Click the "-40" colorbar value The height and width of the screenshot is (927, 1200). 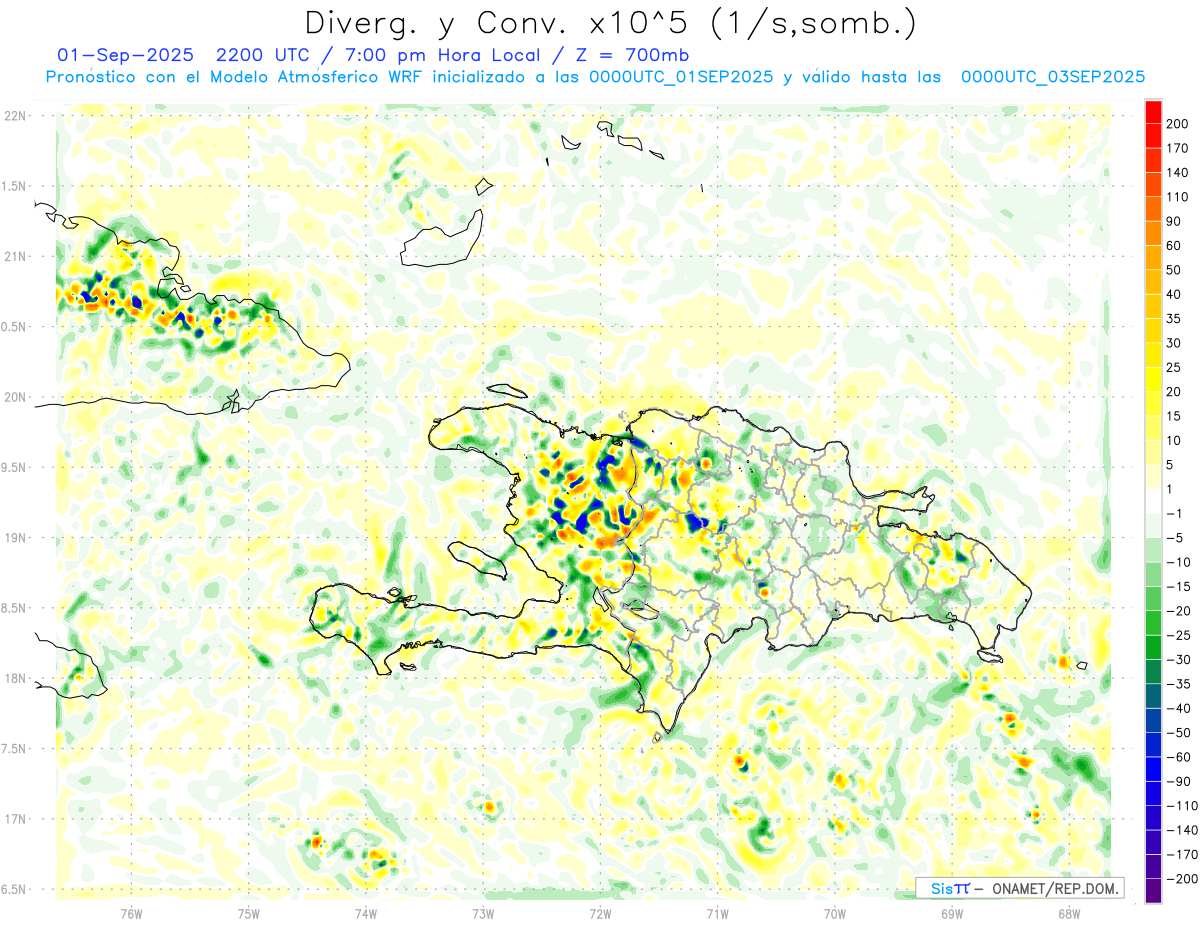pyautogui.click(x=1178, y=707)
